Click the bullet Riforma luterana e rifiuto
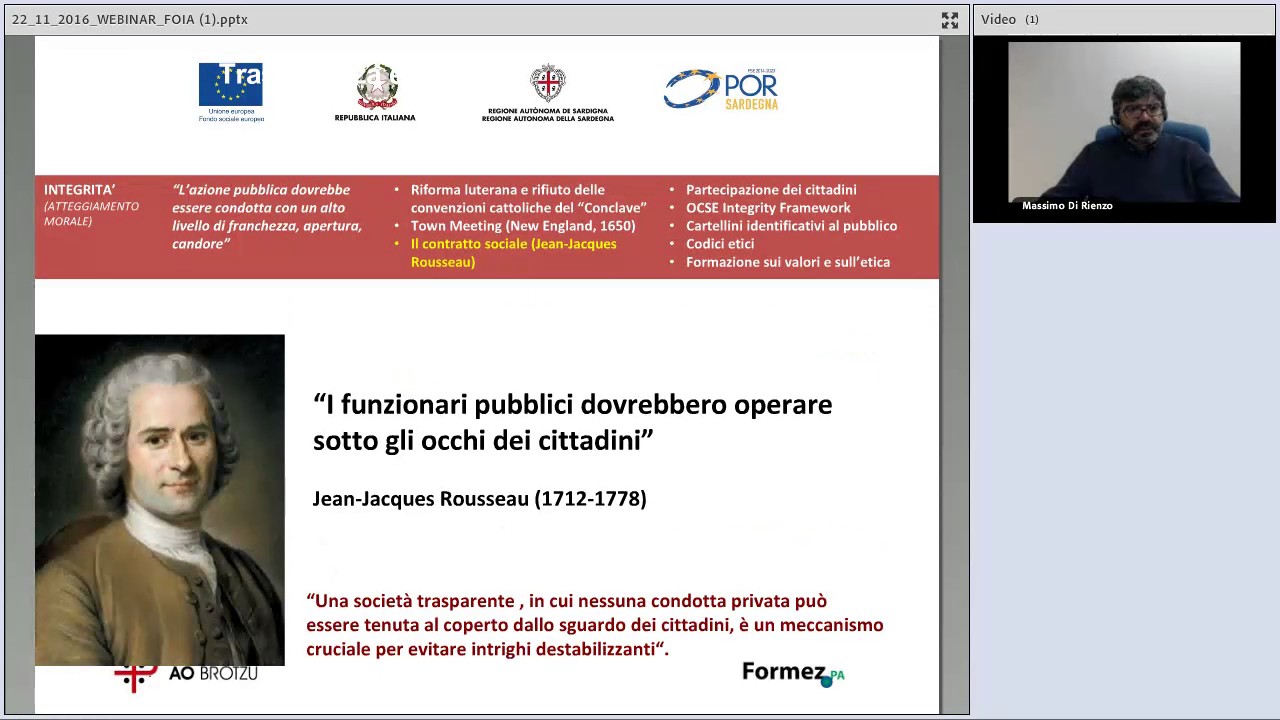This screenshot has width=1280, height=720. (528, 199)
